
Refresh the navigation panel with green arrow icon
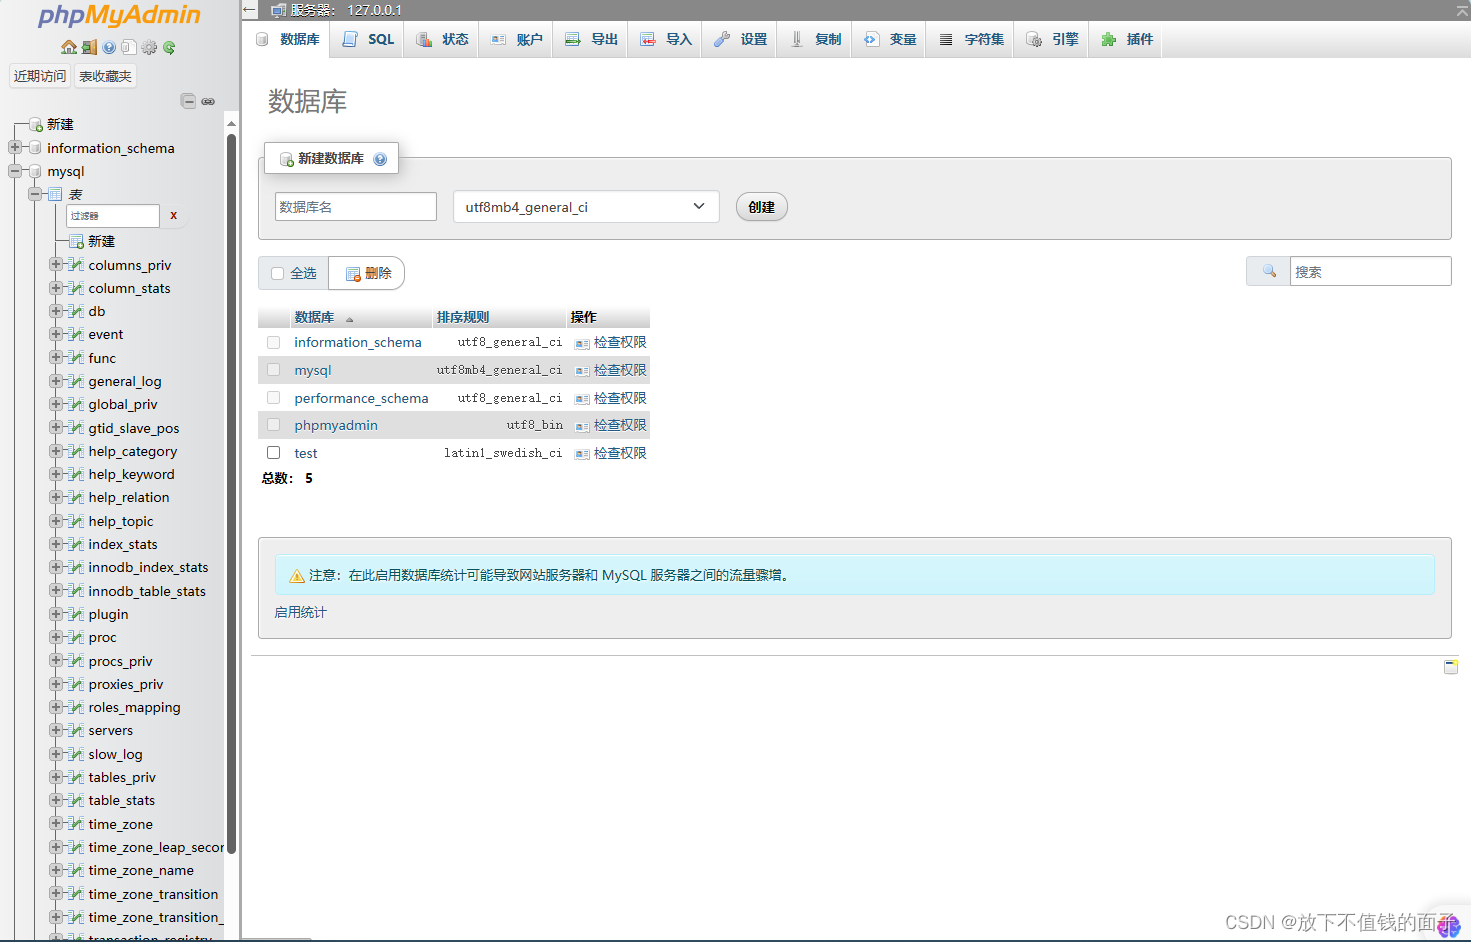169,47
